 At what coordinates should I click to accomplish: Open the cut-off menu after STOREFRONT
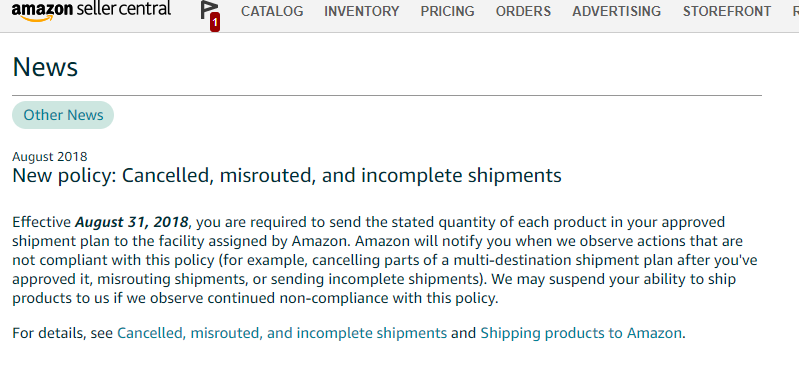click(795, 11)
